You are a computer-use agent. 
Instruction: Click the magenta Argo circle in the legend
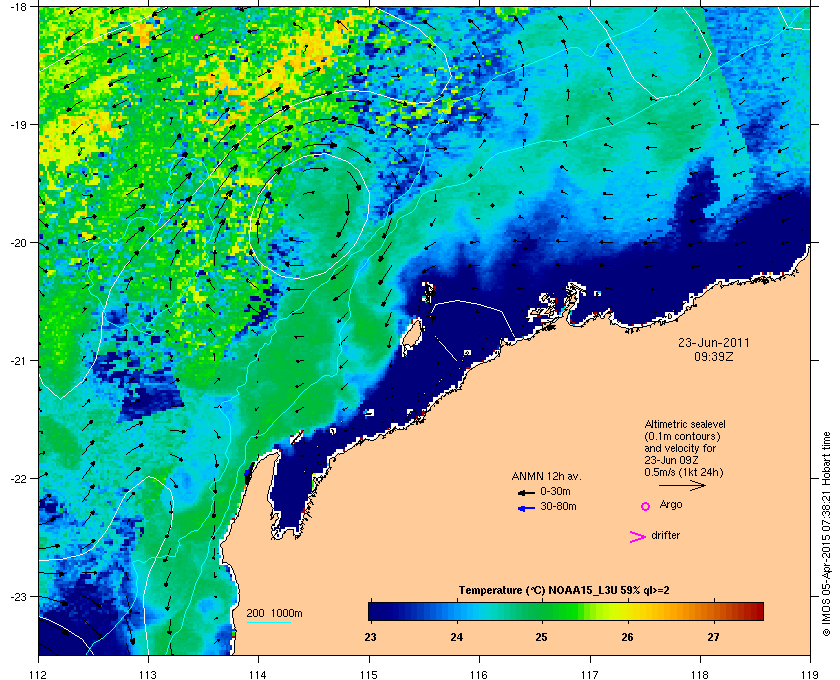tap(646, 506)
